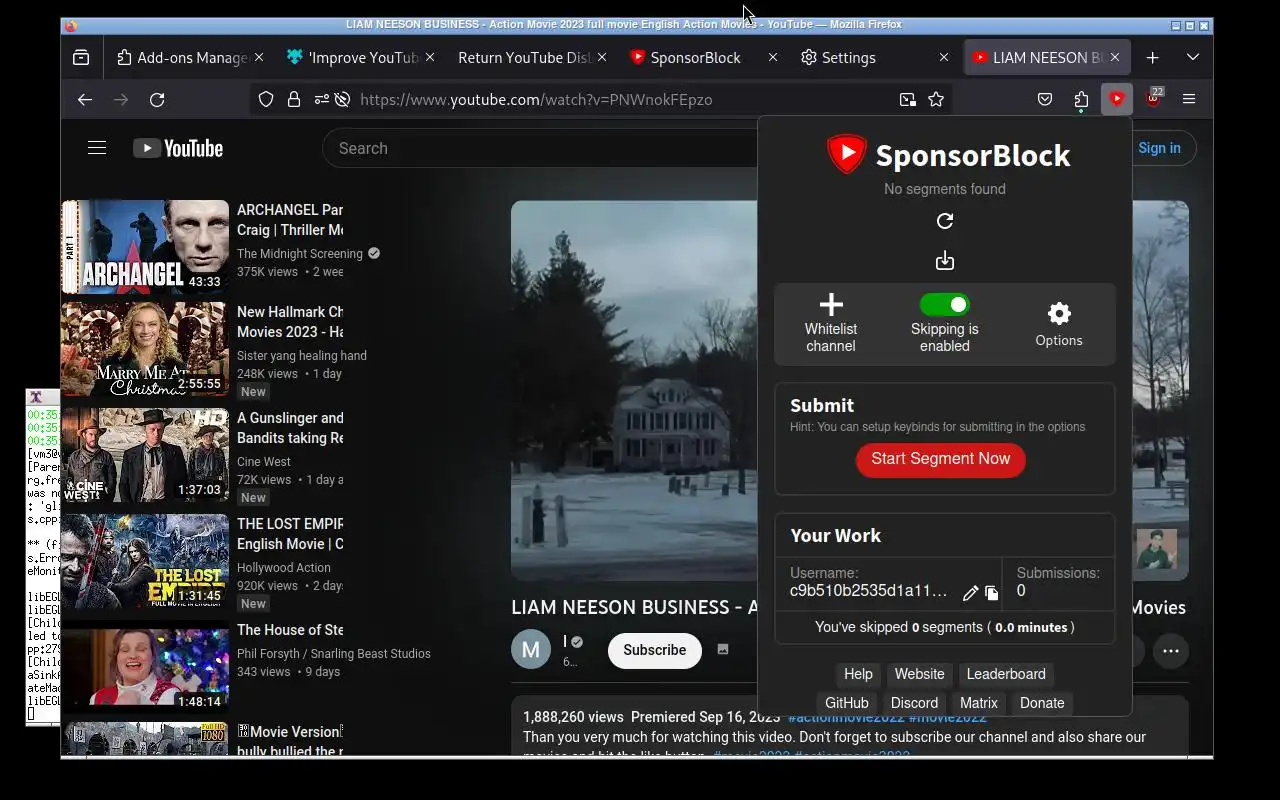Open Firefox Extensions puzzle icon

tap(1081, 99)
